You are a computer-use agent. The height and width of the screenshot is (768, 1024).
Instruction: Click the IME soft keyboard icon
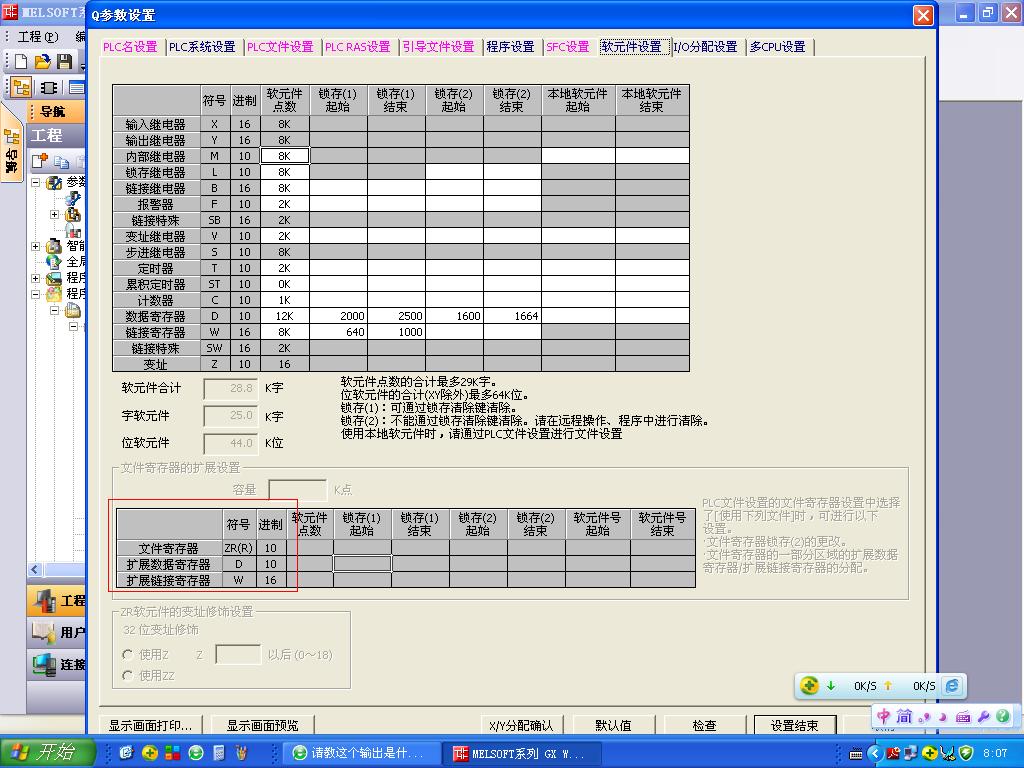963,716
